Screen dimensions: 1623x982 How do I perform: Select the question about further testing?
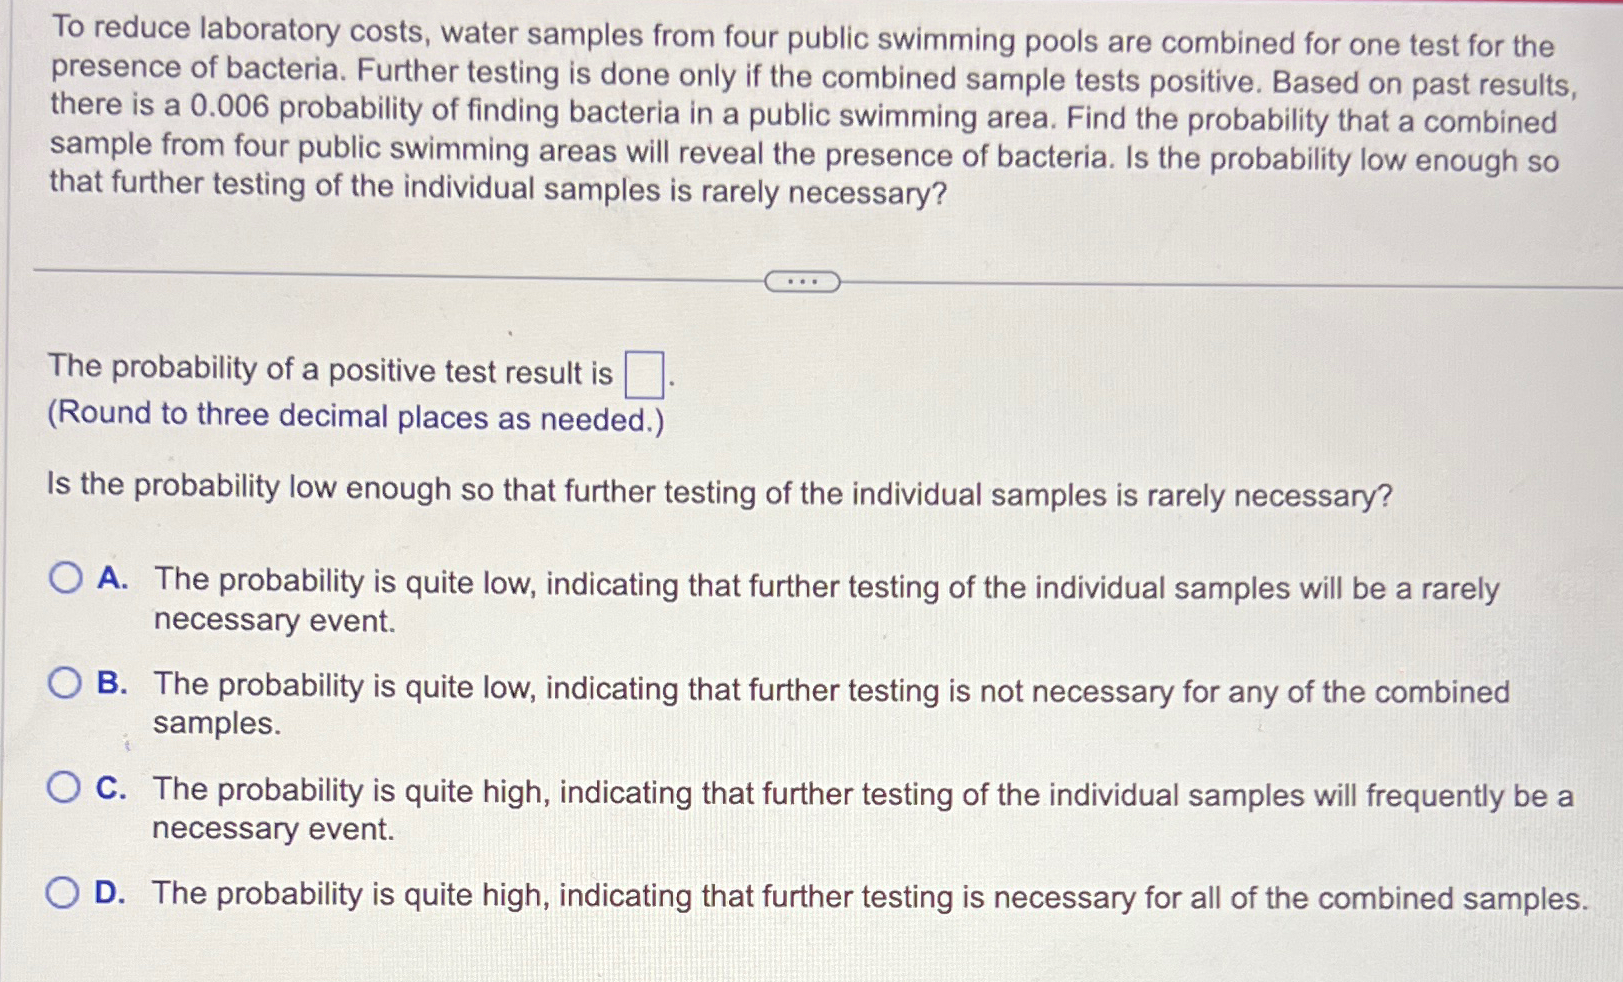click(720, 490)
